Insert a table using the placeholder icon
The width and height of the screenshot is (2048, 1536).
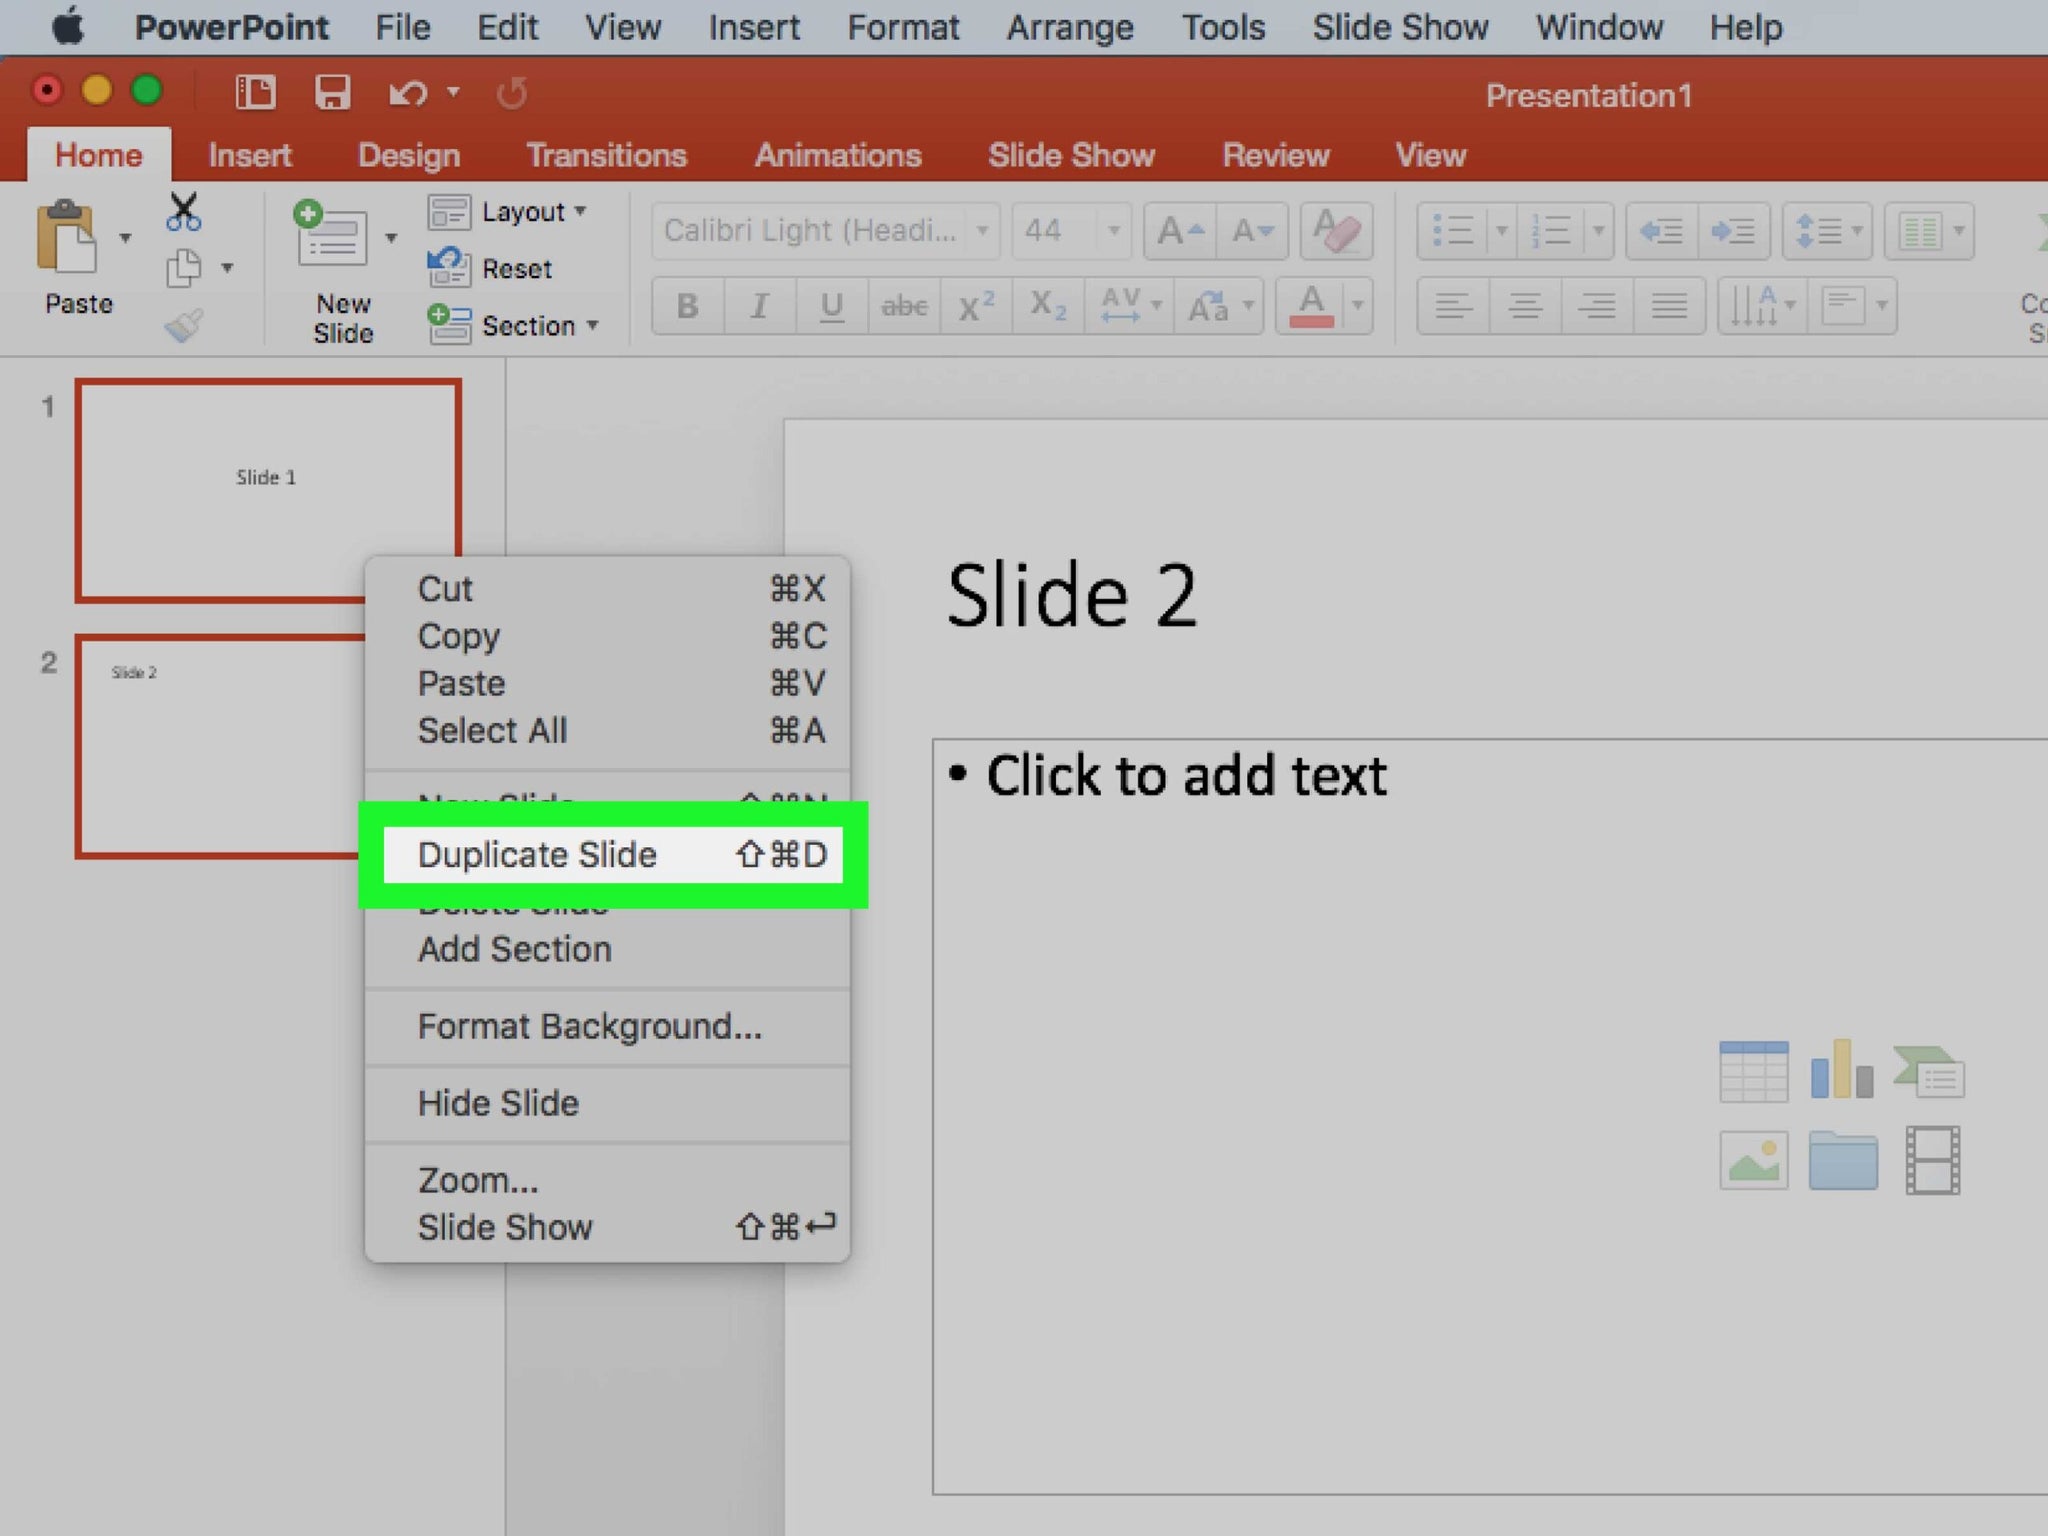click(1755, 1070)
